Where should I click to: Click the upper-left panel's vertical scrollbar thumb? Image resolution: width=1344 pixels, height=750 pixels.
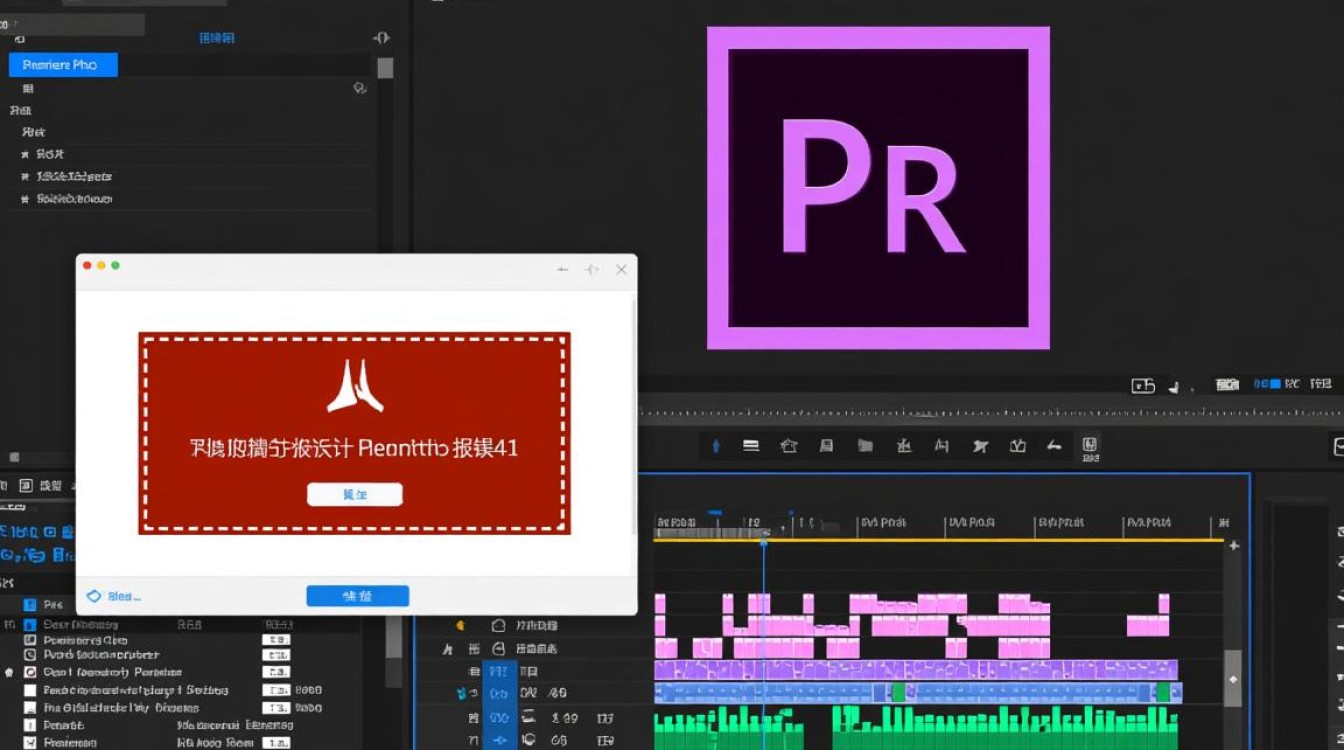tap(385, 68)
